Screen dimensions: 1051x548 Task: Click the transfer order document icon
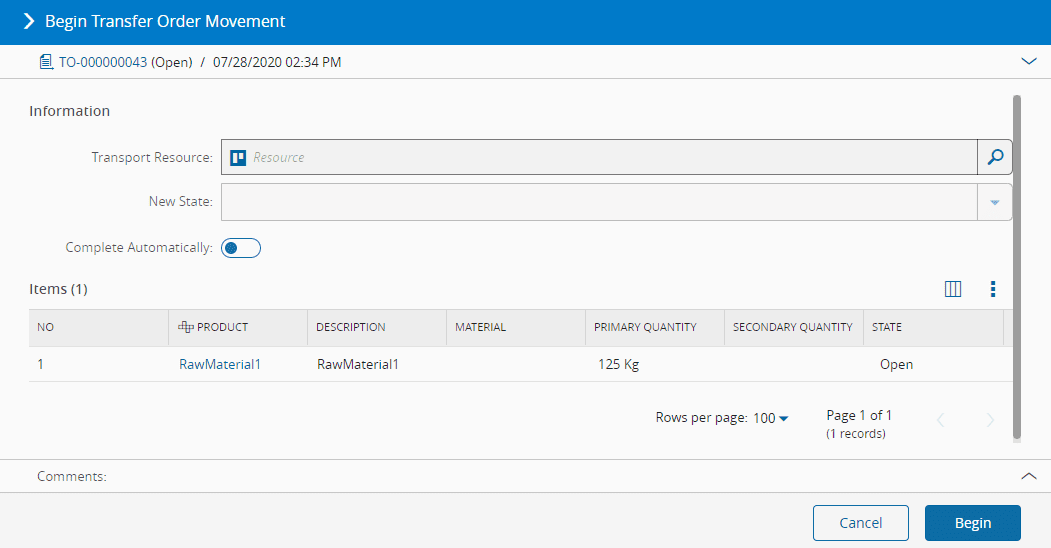pyautogui.click(x=45, y=62)
